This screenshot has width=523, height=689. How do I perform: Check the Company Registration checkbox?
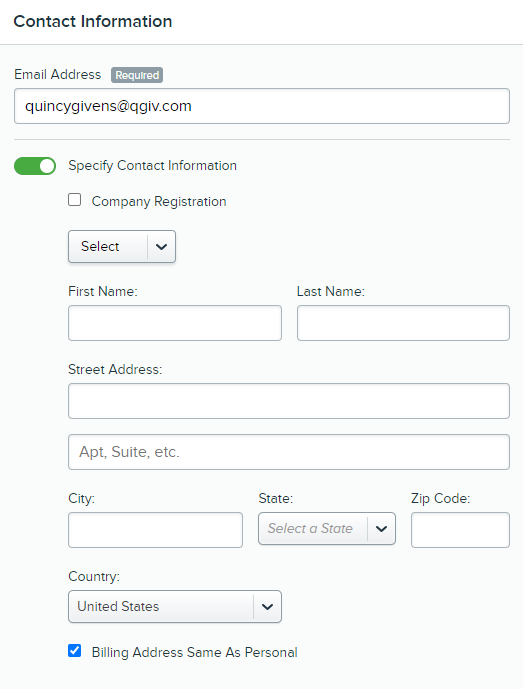[x=75, y=200]
